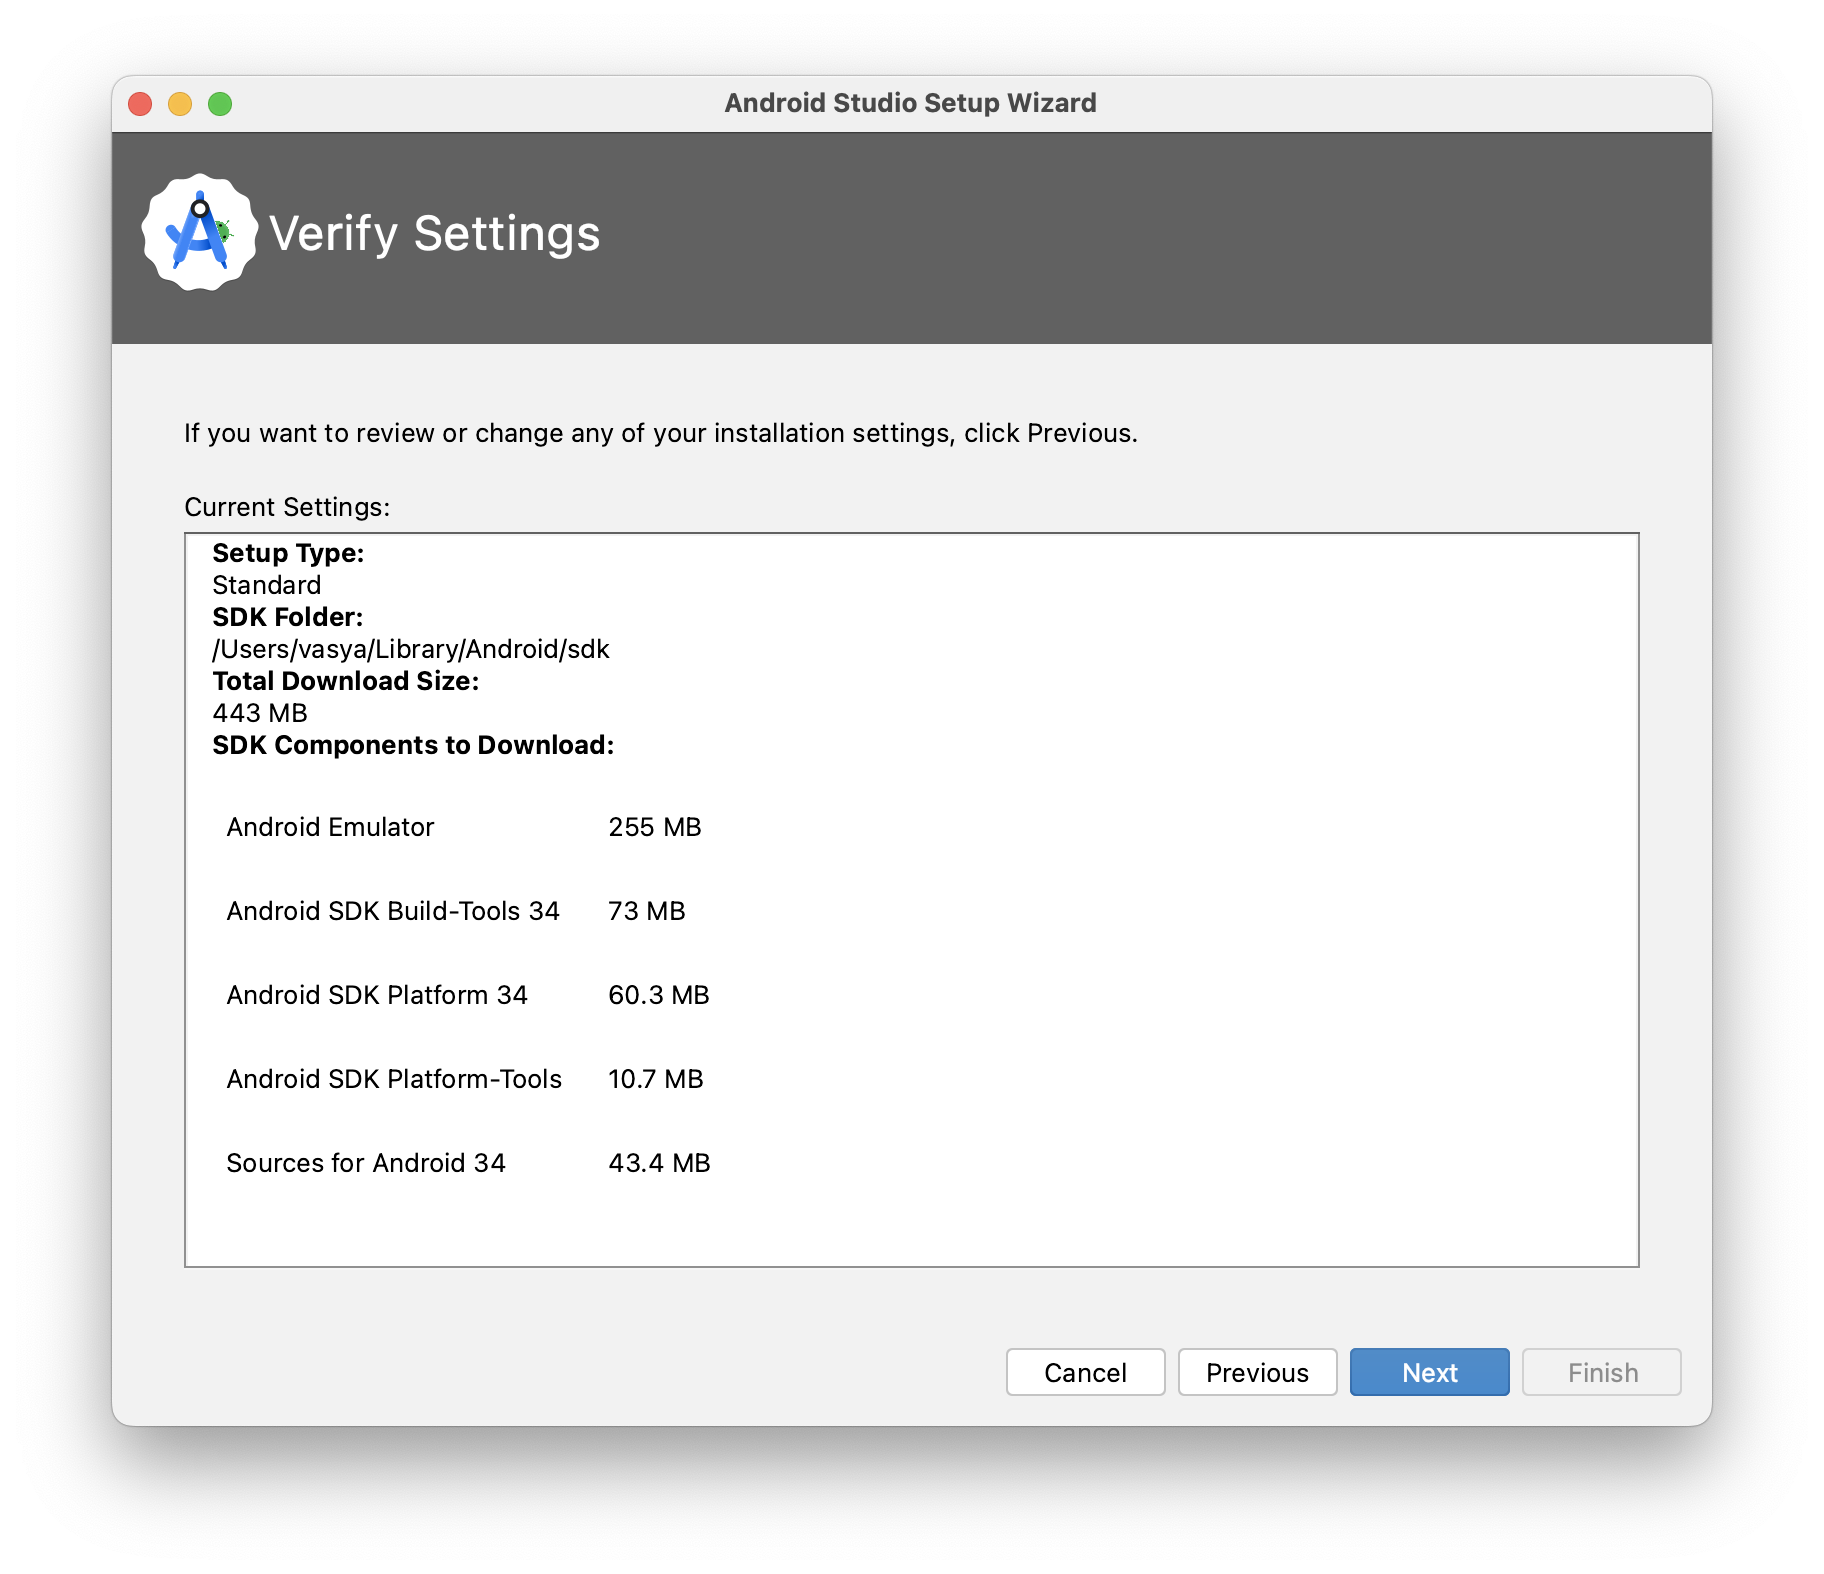Viewport: 1824px width, 1574px height.
Task: Close the wizard with the red button
Action: (x=140, y=104)
